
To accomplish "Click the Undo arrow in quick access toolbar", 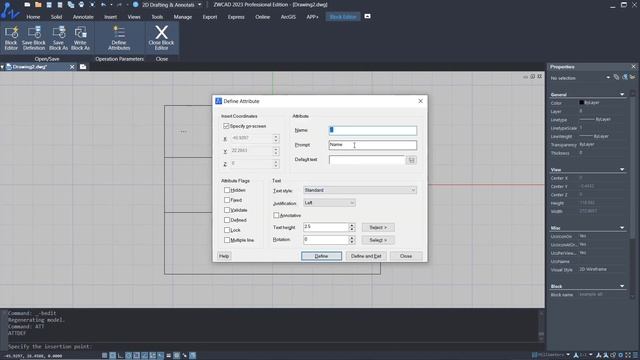I will pyautogui.click(x=103, y=4).
